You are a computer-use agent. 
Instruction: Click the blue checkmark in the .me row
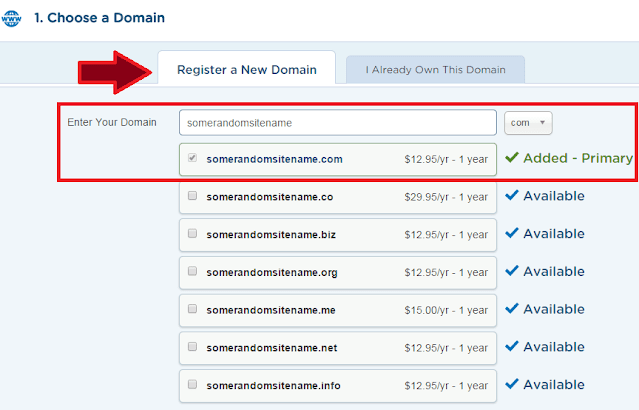[512, 309]
